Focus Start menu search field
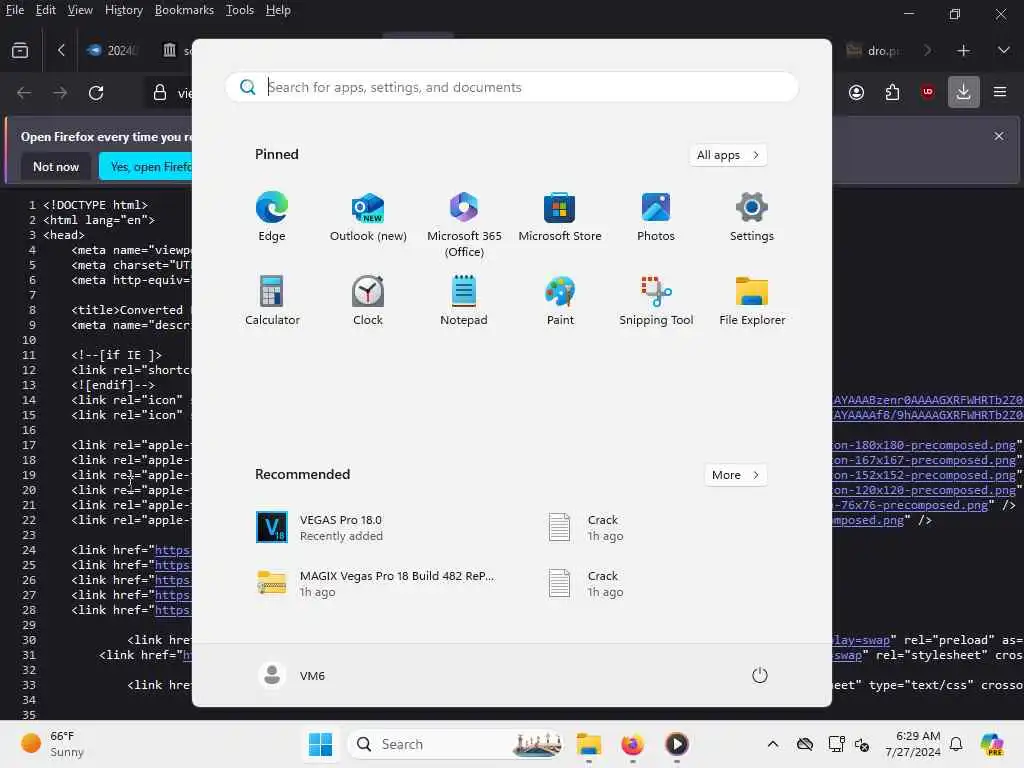 tap(512, 87)
